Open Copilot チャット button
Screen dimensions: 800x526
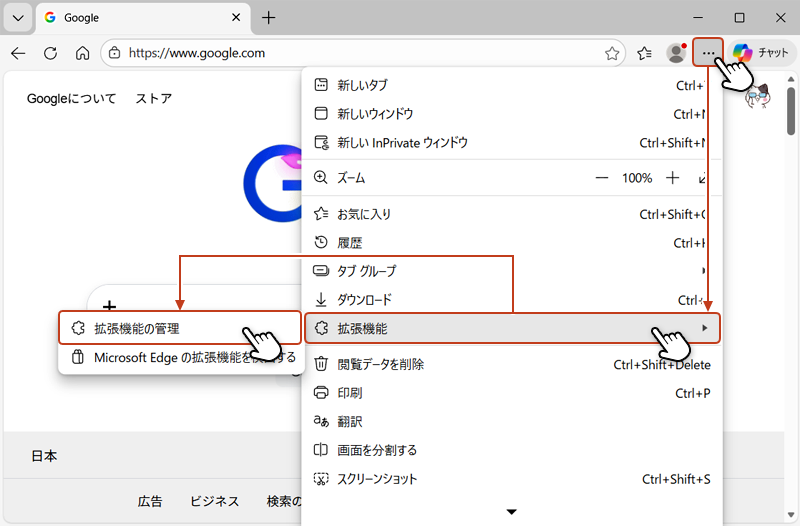click(761, 53)
